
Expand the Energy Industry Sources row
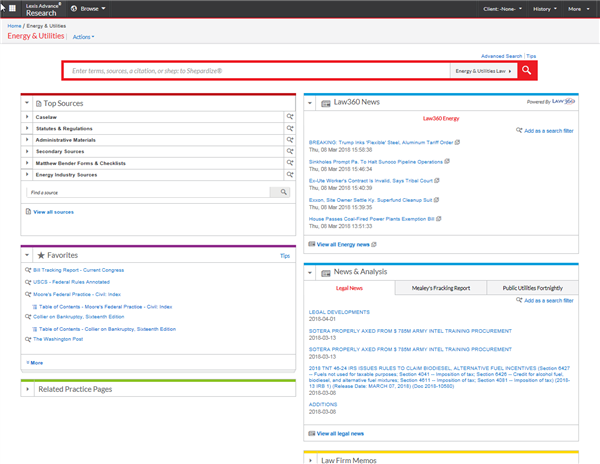[27, 174]
